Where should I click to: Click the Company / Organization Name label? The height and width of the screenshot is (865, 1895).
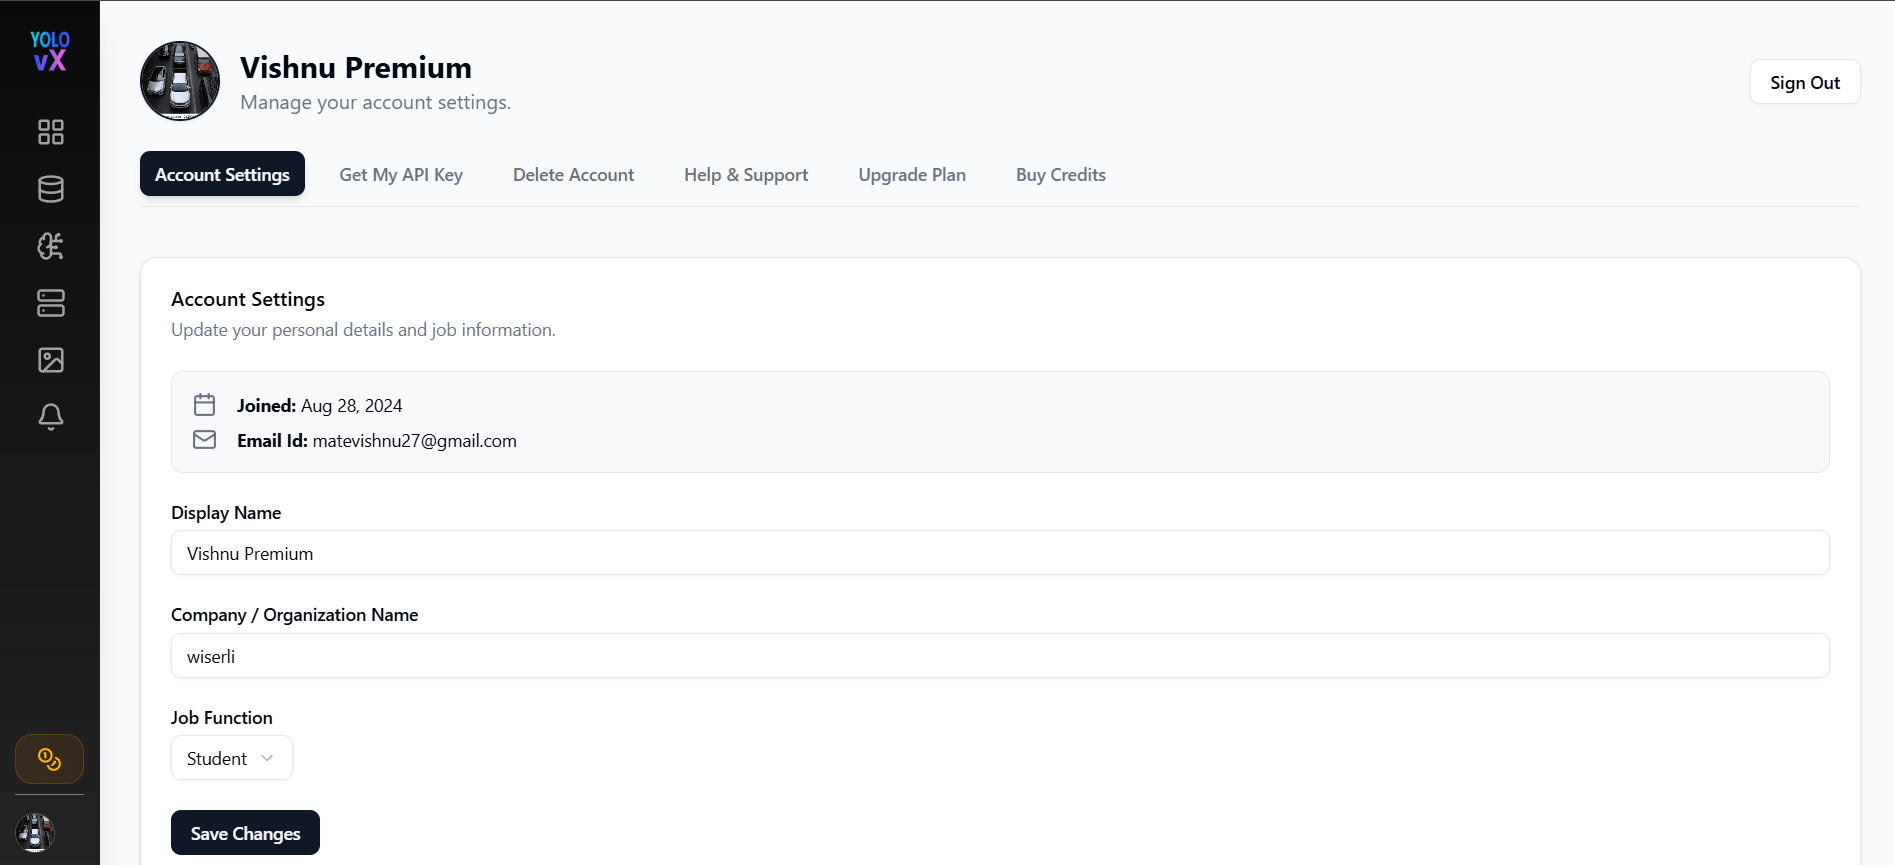[x=294, y=615]
